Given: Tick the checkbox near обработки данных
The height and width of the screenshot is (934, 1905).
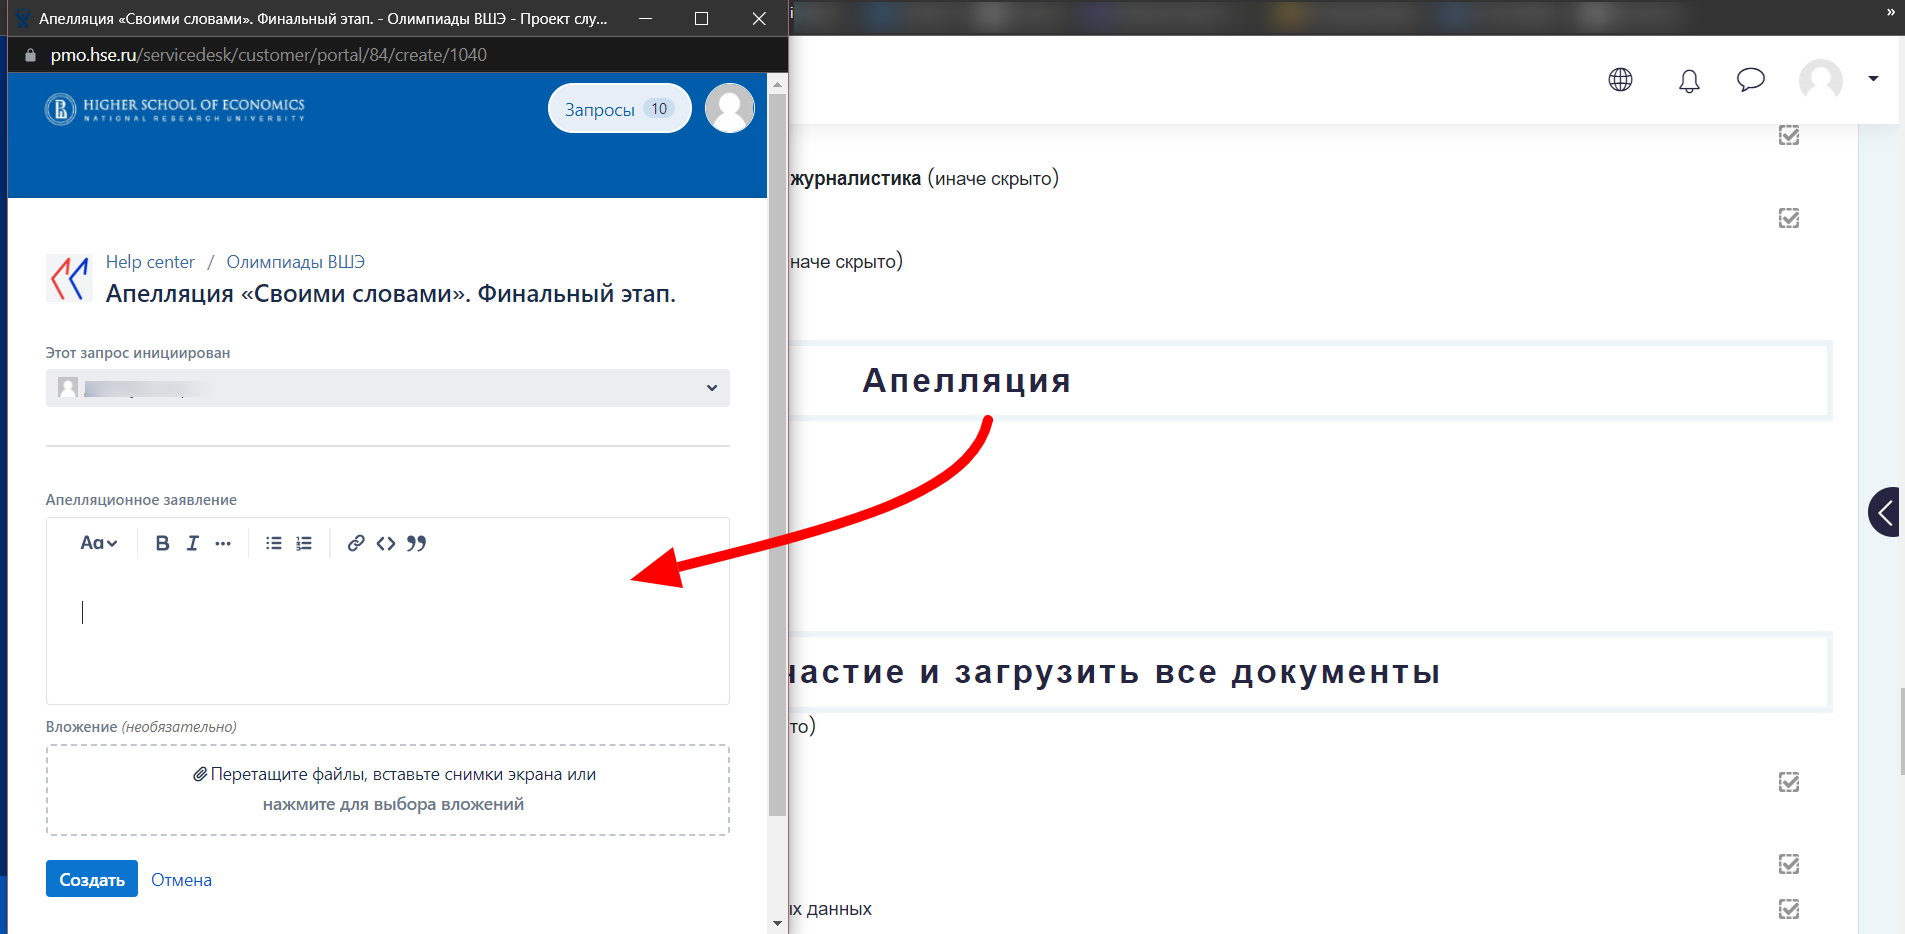Looking at the screenshot, I should point(1789,910).
